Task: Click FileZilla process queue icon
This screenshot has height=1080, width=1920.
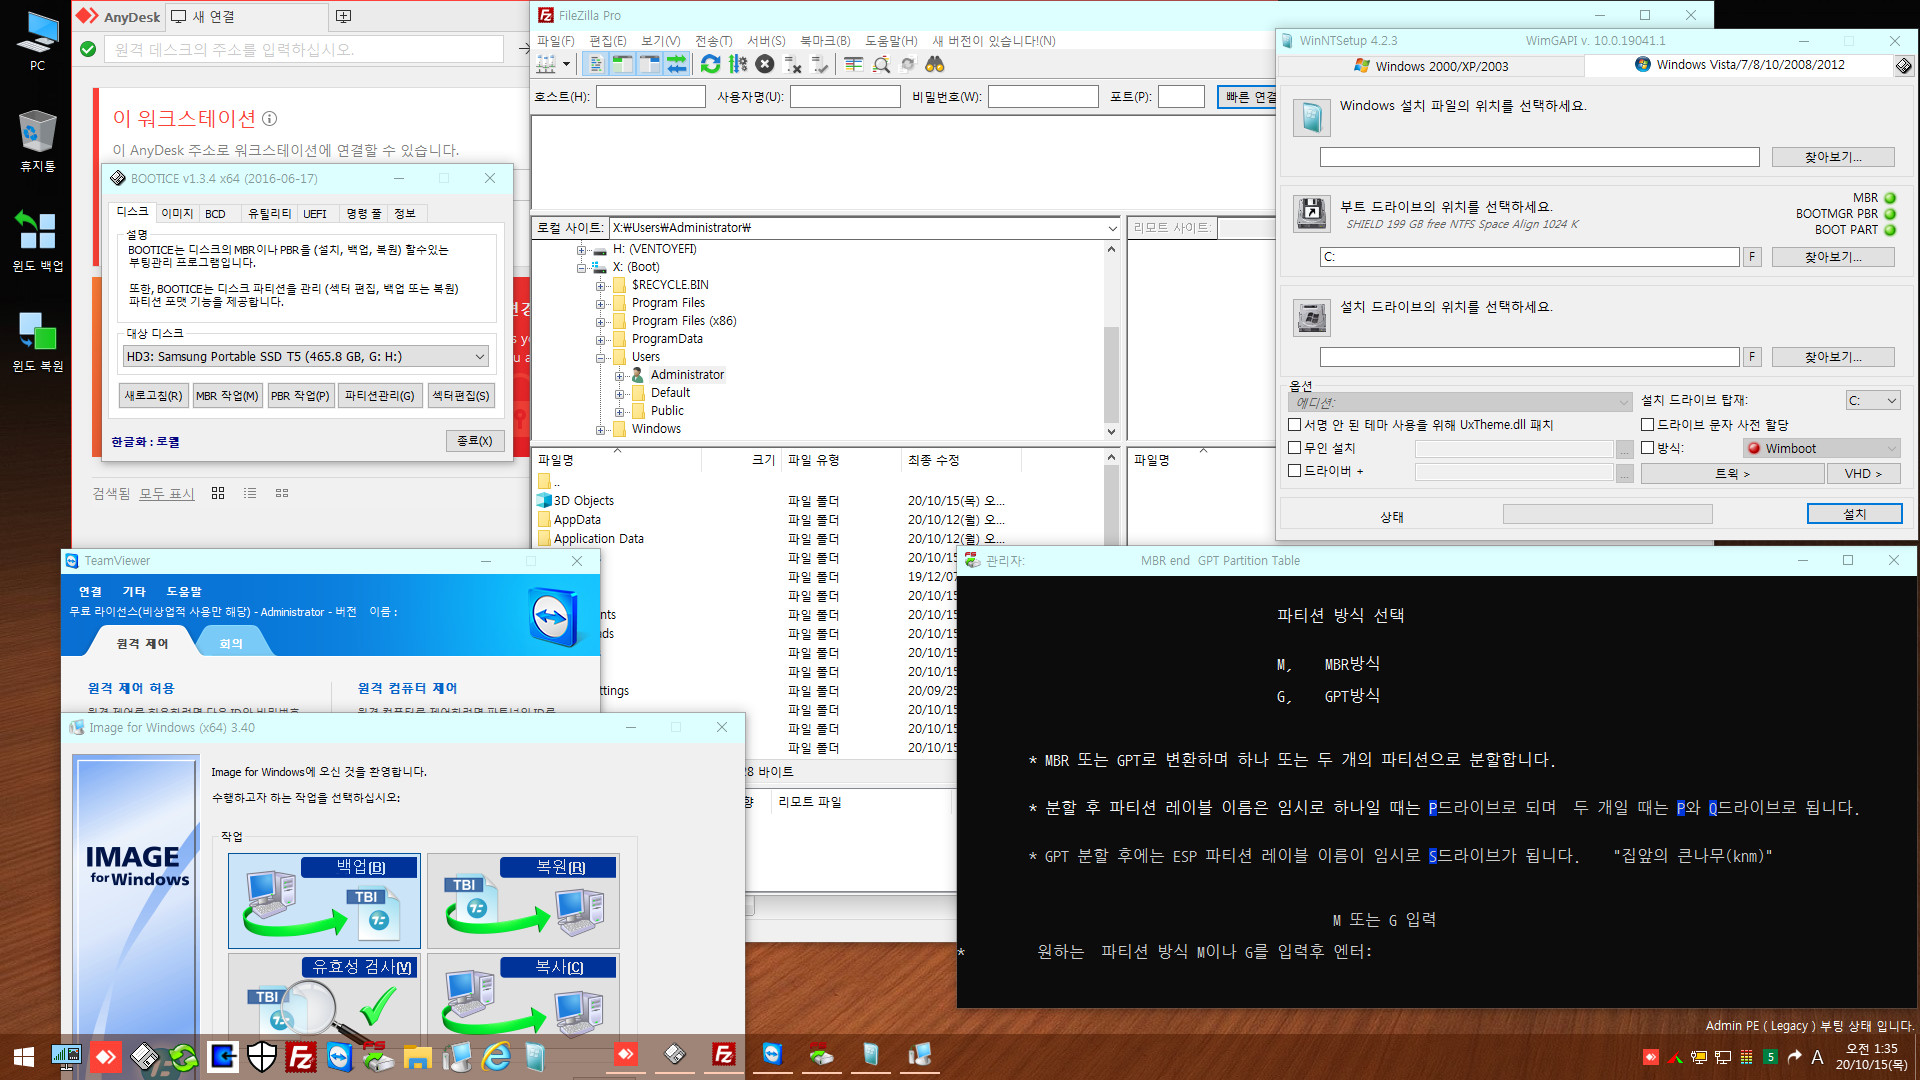Action: pyautogui.click(x=738, y=64)
